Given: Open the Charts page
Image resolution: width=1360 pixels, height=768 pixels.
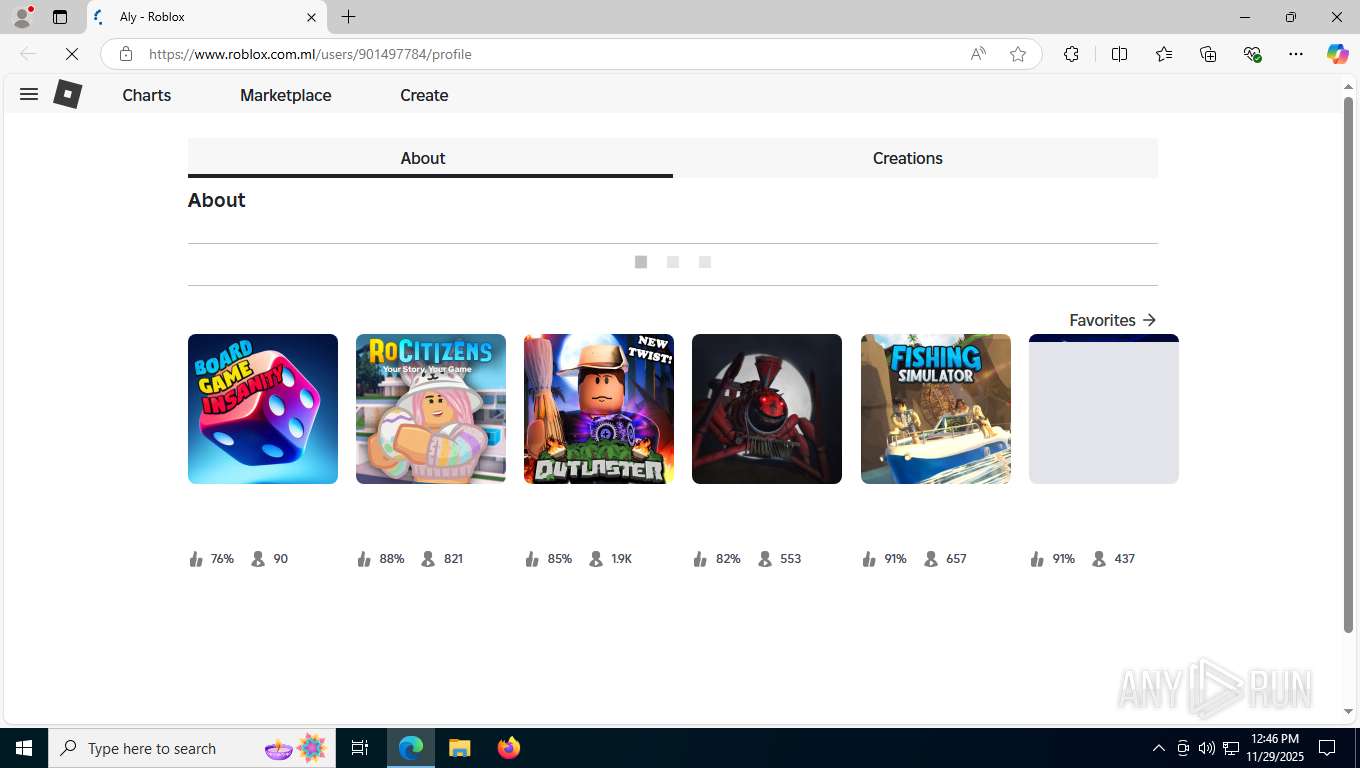Looking at the screenshot, I should [147, 95].
